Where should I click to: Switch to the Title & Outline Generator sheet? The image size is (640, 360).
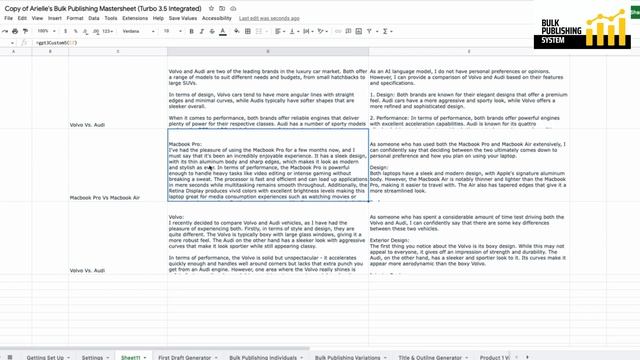pyautogui.click(x=430, y=357)
